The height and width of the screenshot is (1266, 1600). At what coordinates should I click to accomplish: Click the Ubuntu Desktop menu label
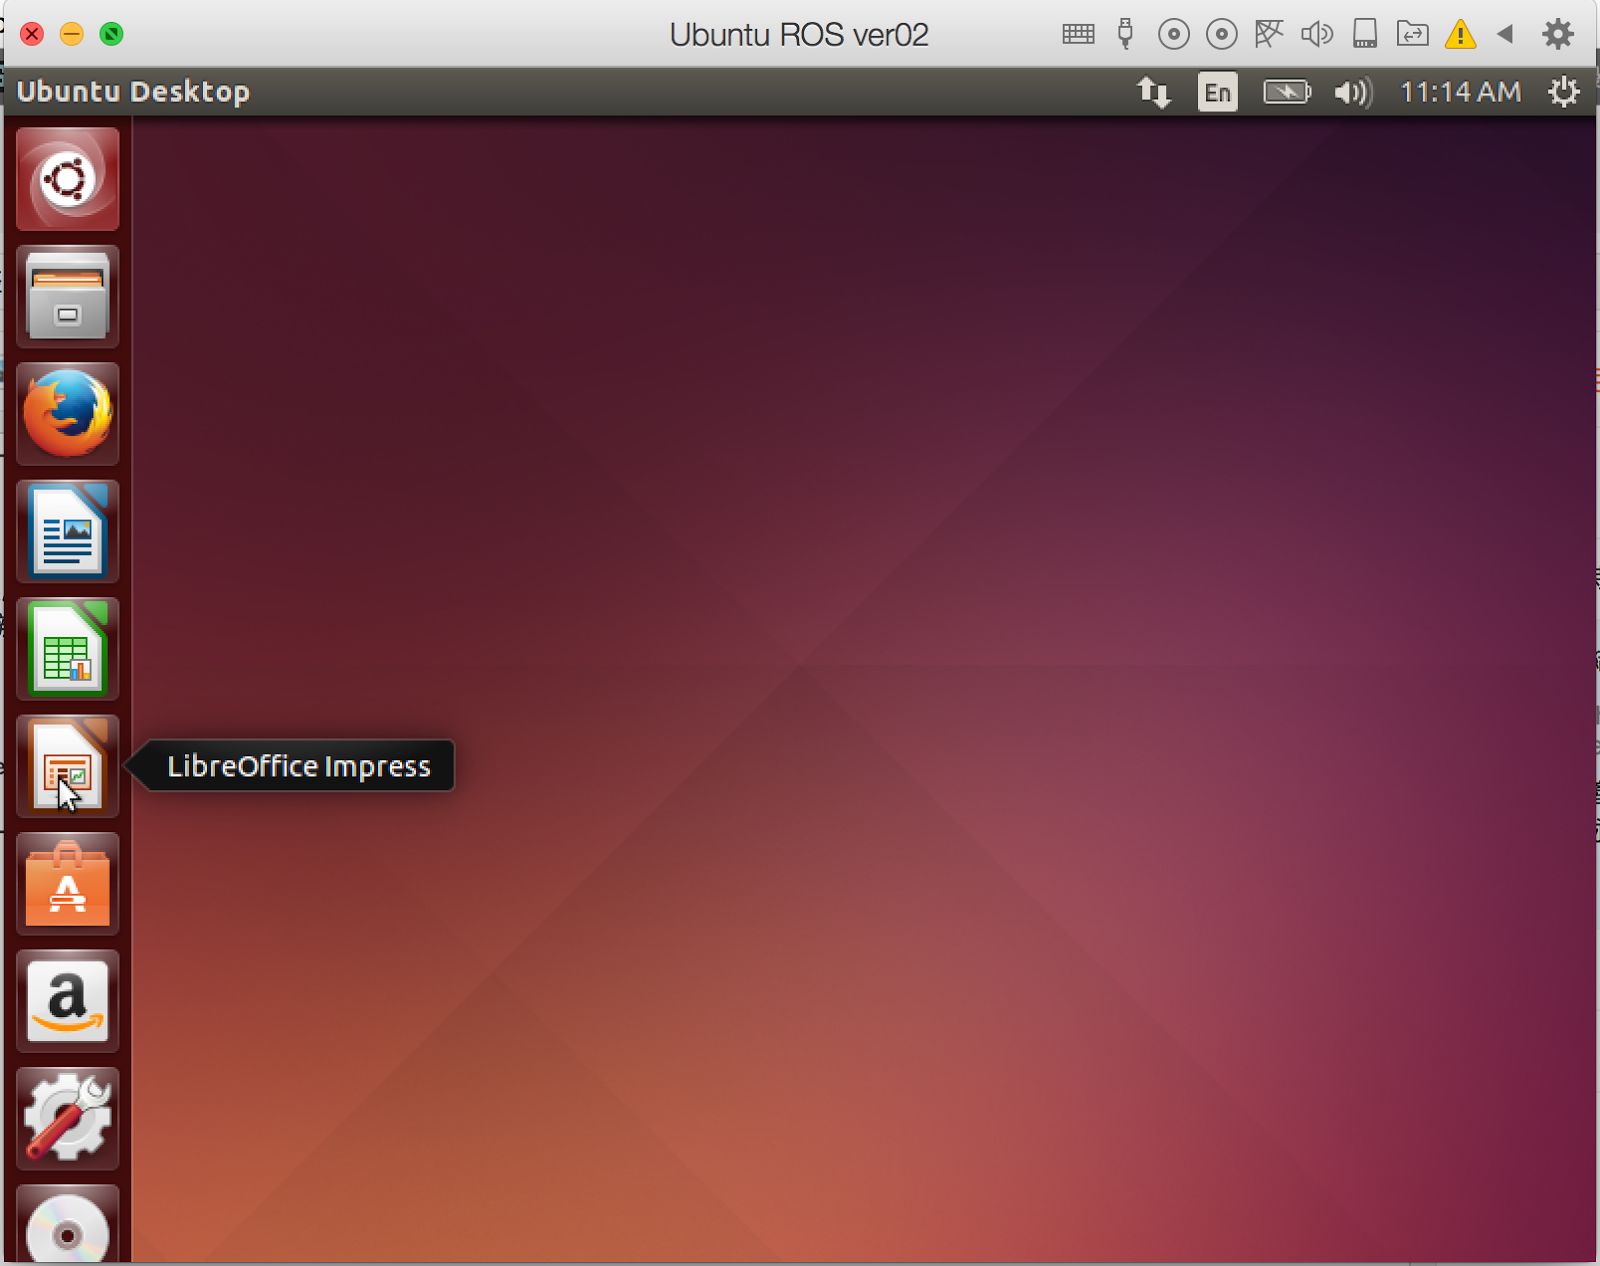133,91
